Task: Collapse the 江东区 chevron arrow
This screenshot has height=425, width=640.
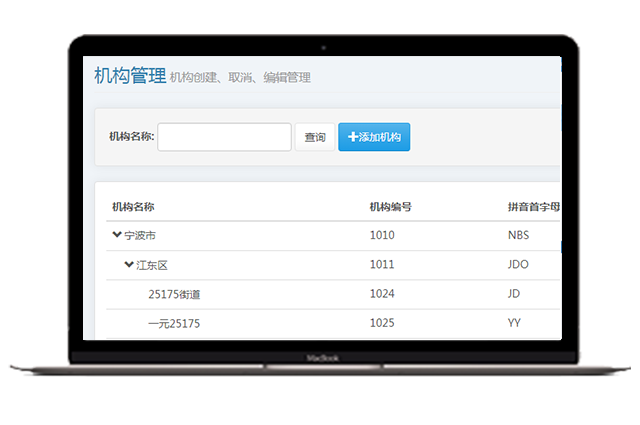Action: 129,265
